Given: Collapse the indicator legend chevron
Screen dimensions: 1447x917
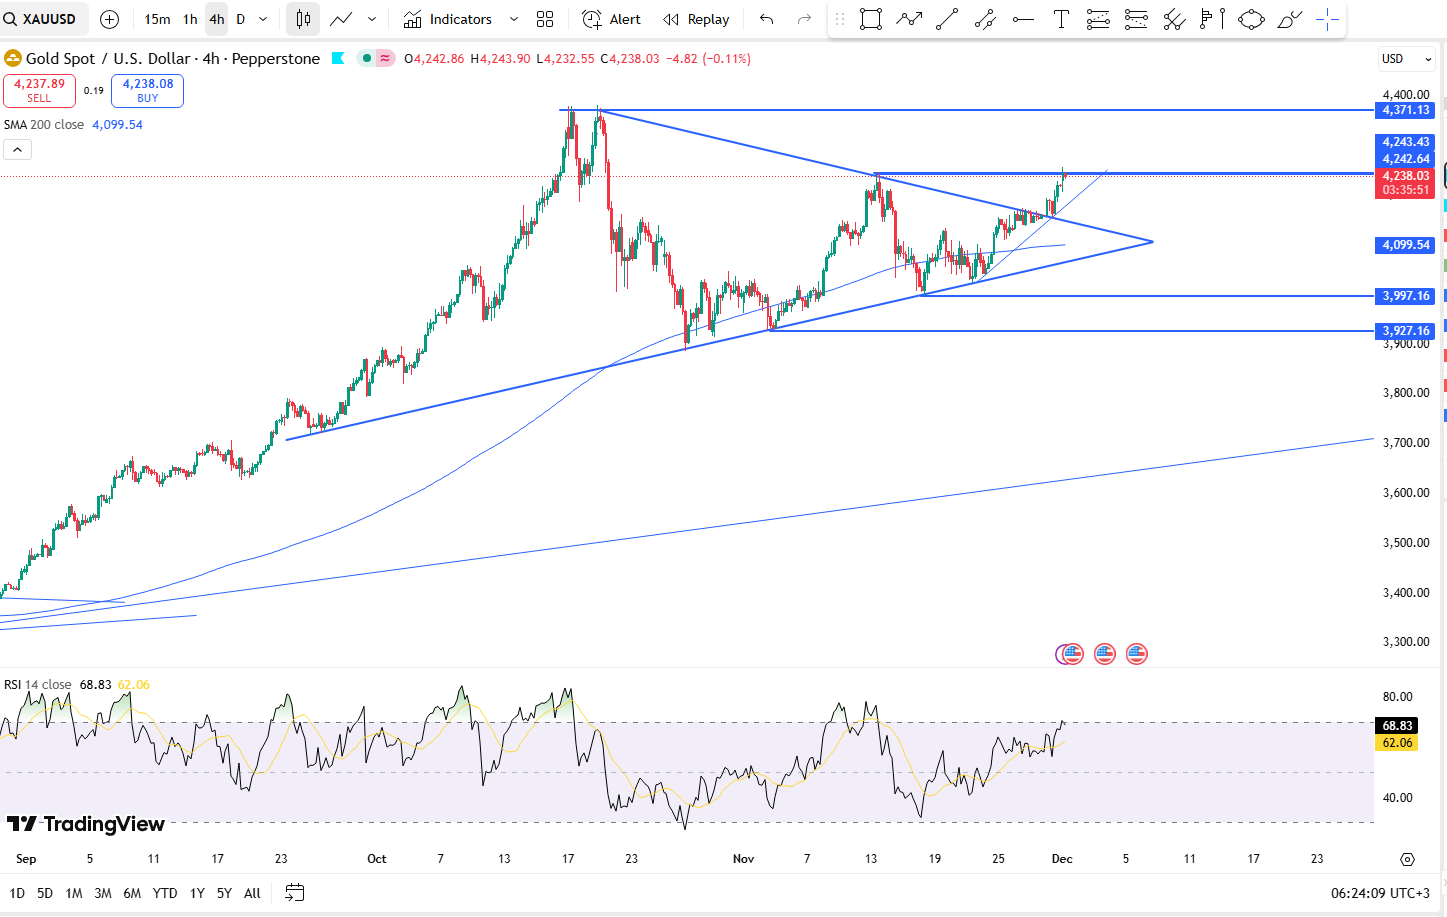Looking at the screenshot, I should [17, 150].
